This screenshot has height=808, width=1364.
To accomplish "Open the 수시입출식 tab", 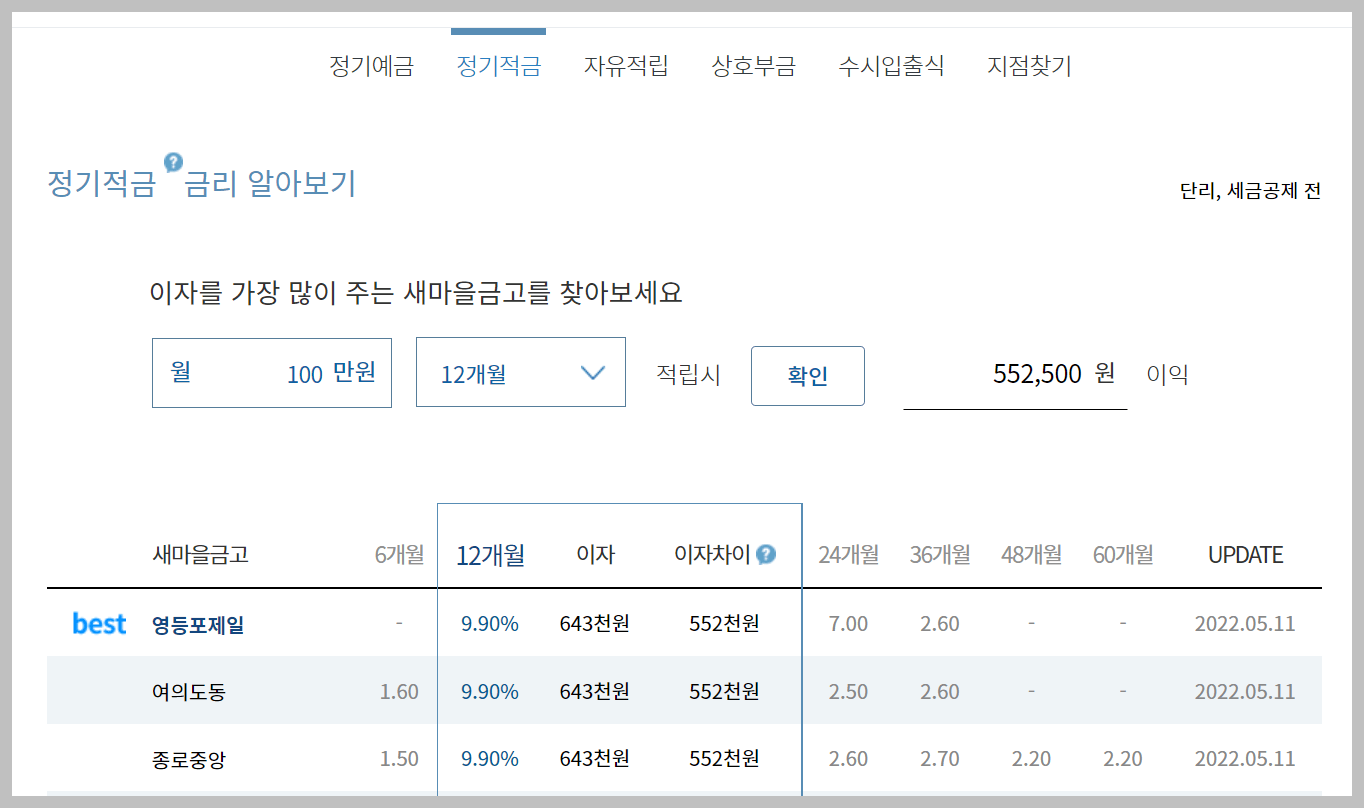I will click(x=891, y=67).
